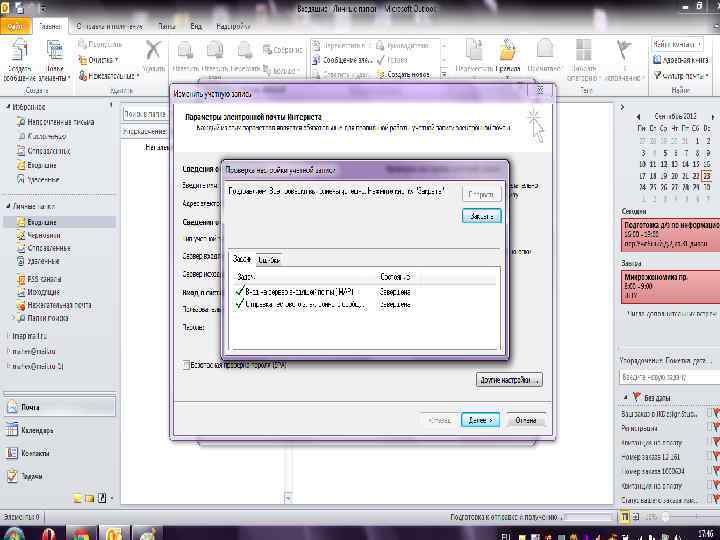Open the Address Book in ribbon
Image resolution: width=720 pixels, height=540 pixels.
coord(680,60)
